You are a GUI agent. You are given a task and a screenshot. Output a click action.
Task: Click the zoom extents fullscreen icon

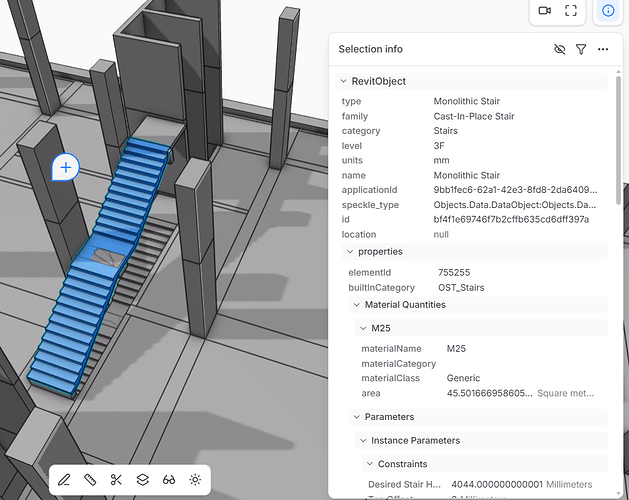[571, 10]
